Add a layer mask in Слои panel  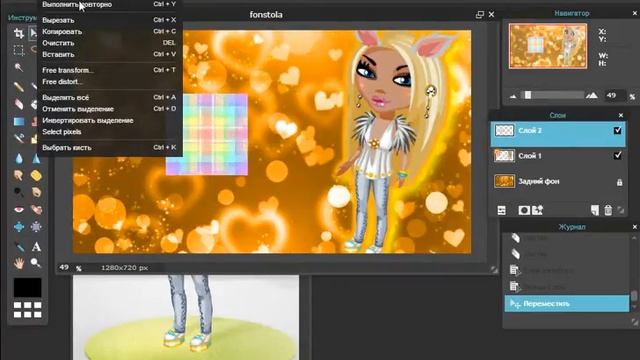click(524, 210)
